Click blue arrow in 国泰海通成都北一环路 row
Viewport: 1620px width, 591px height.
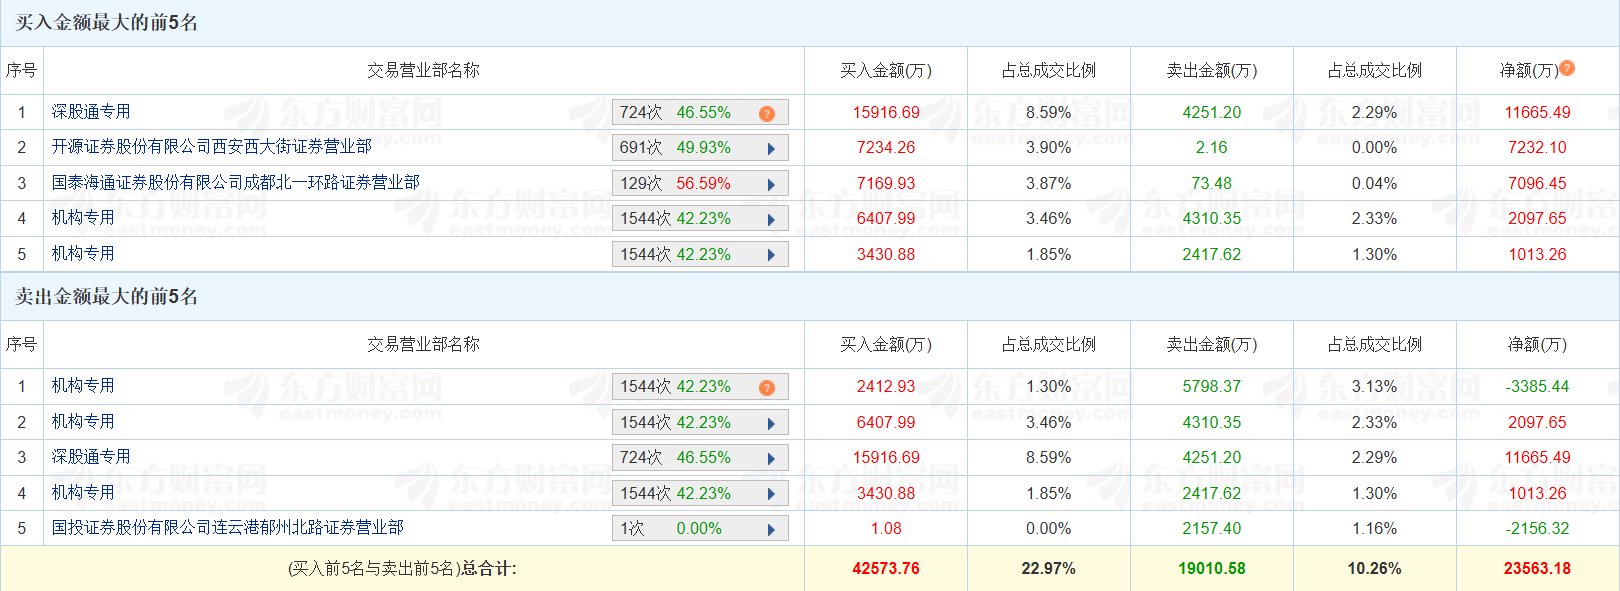(x=771, y=185)
